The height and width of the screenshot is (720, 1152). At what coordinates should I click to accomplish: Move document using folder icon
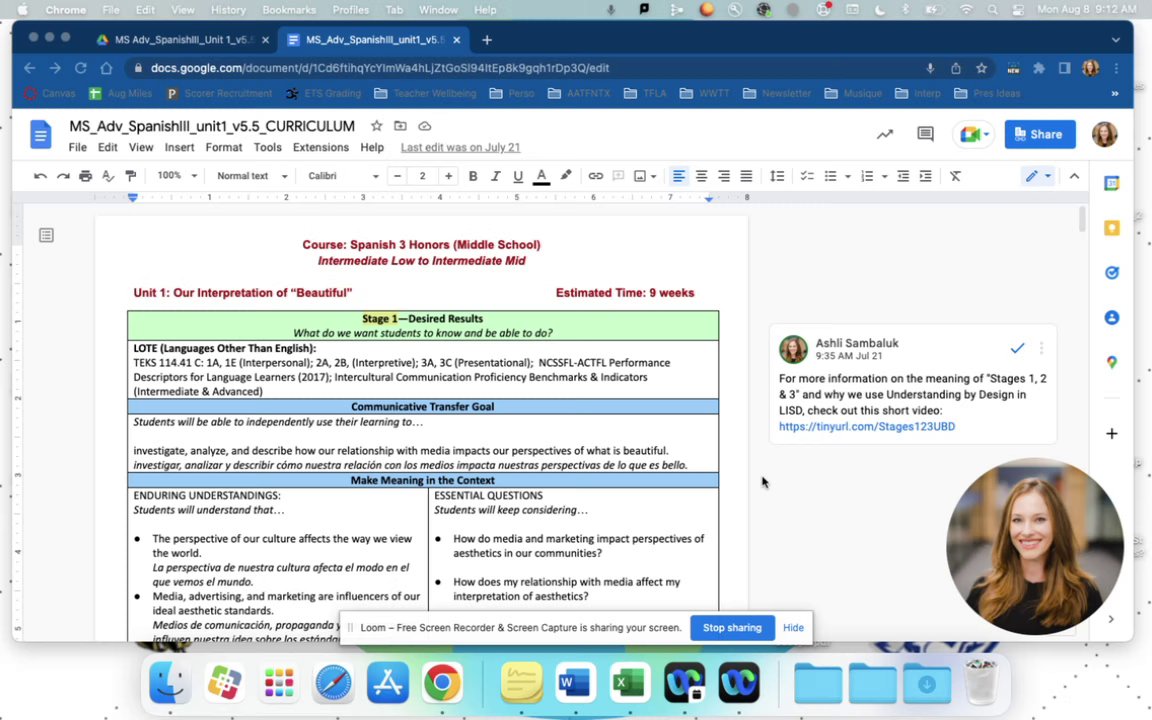point(400,126)
